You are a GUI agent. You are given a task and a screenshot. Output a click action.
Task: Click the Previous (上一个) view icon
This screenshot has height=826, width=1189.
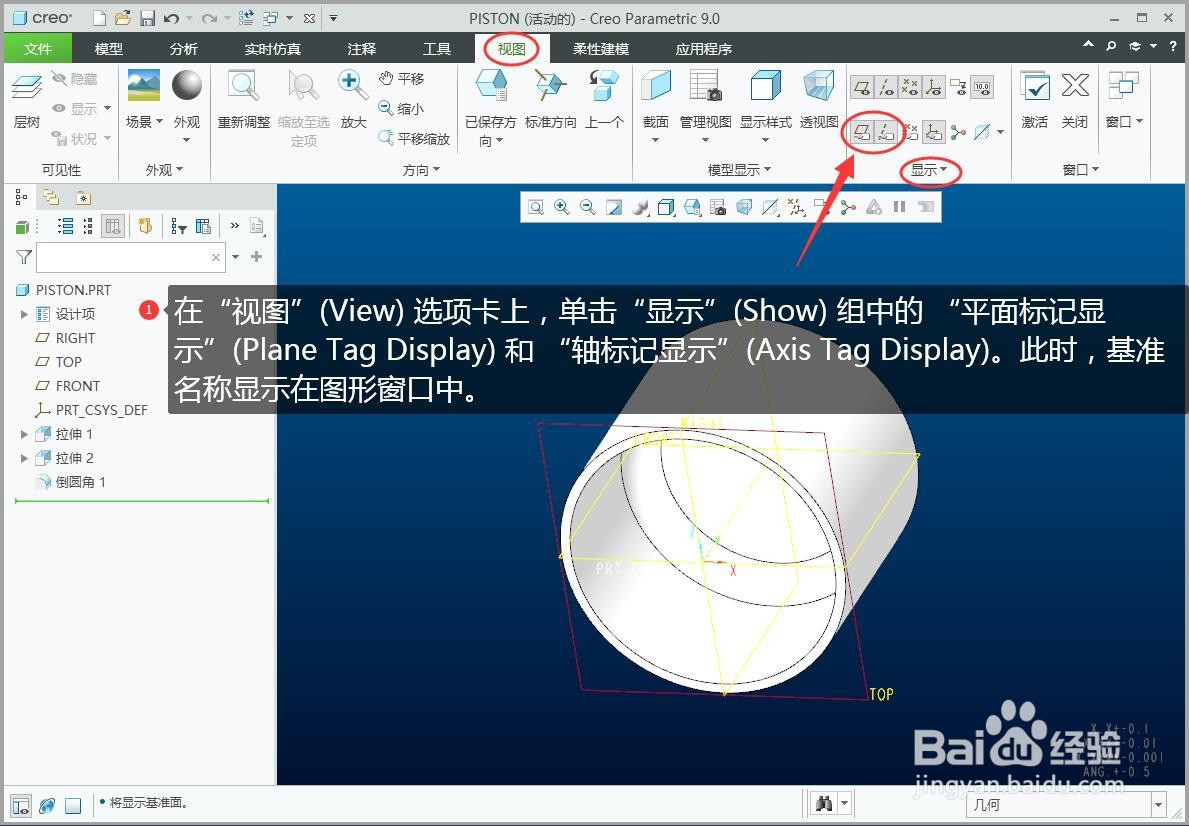click(x=604, y=99)
